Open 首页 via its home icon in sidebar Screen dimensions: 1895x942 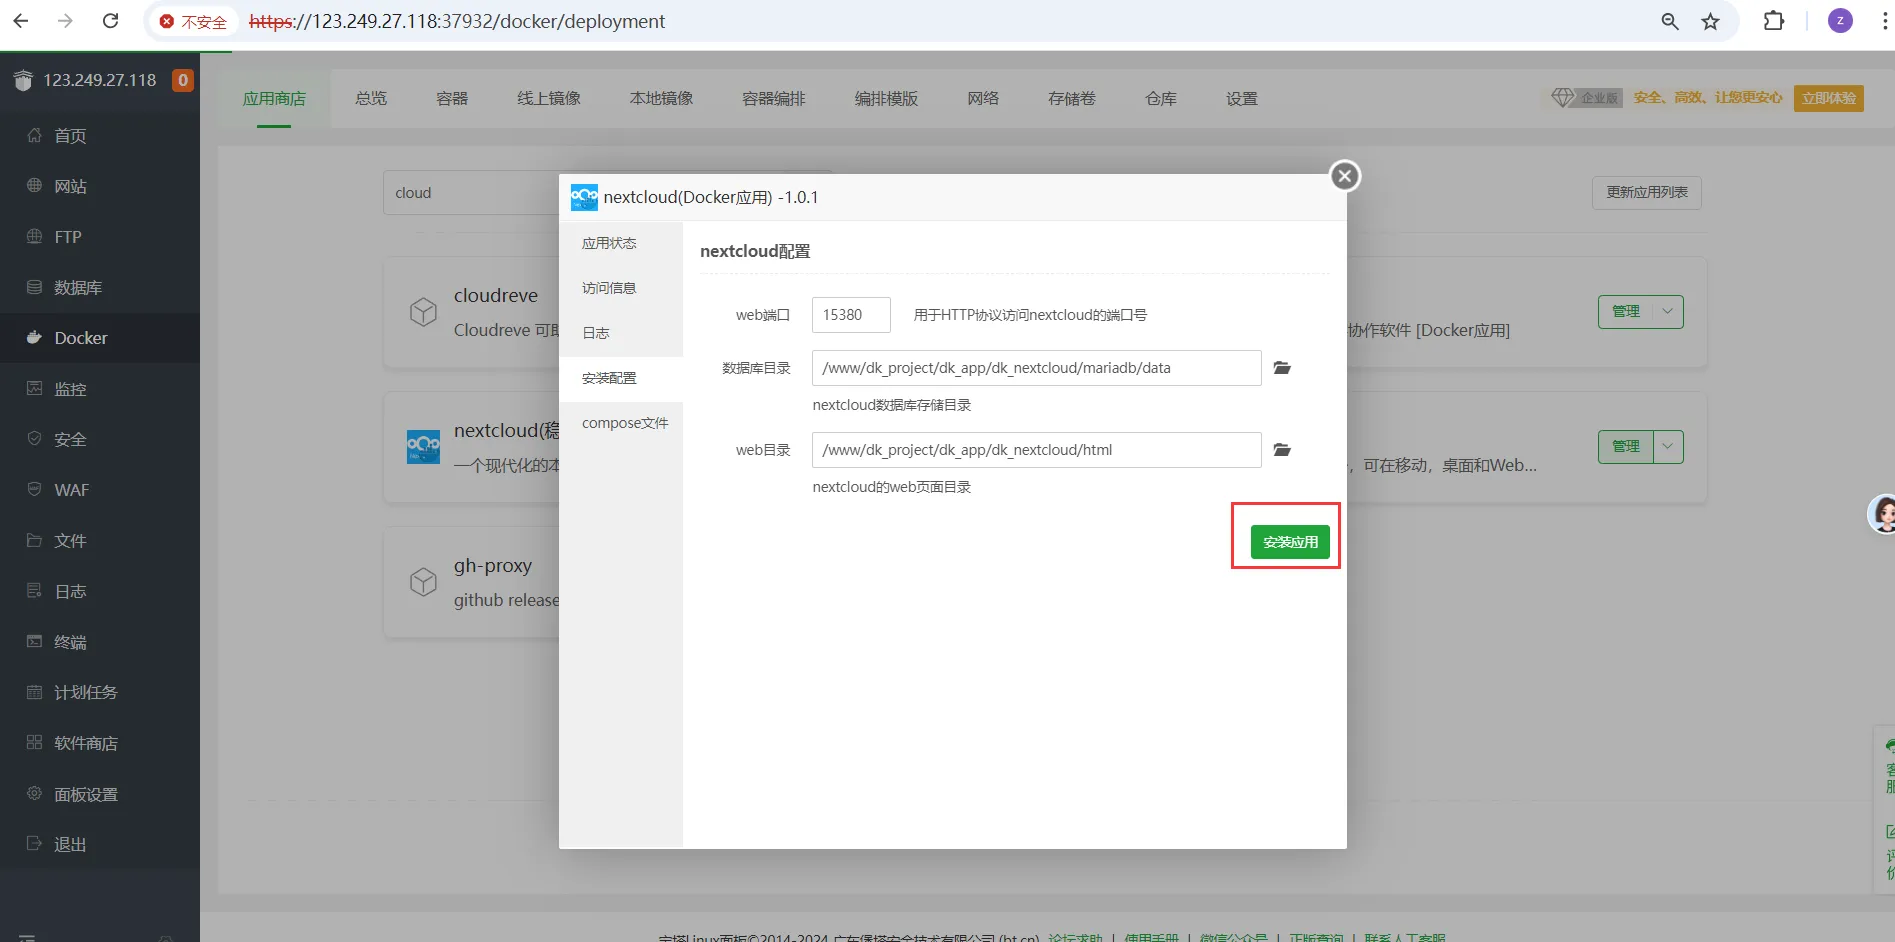34,135
